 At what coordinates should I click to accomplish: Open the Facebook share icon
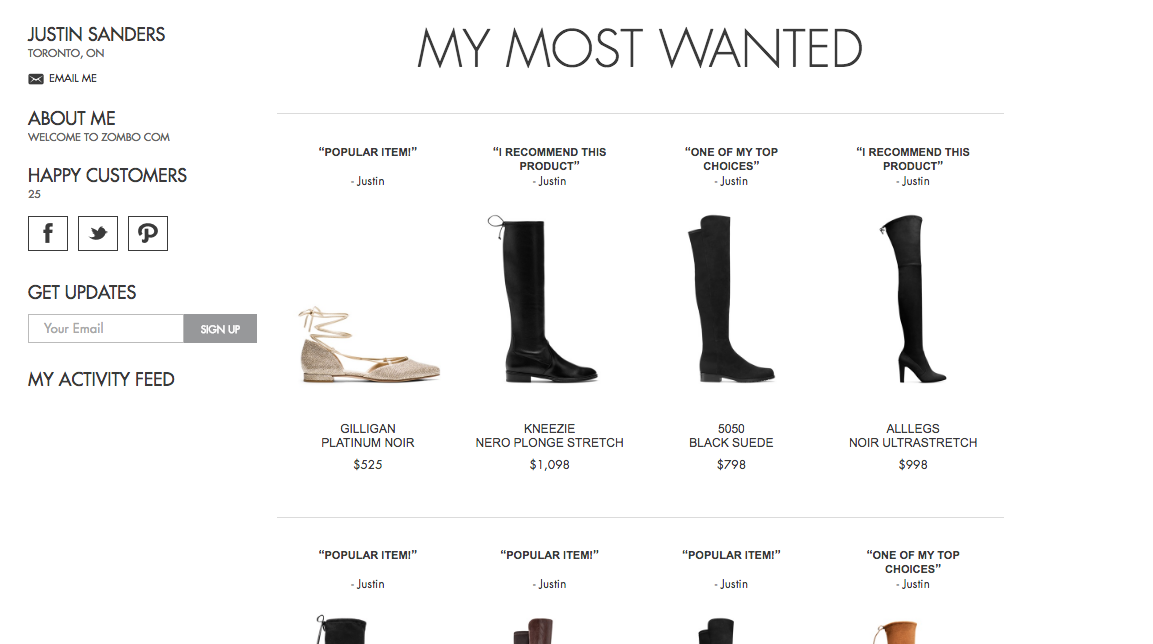pyautogui.click(x=48, y=233)
